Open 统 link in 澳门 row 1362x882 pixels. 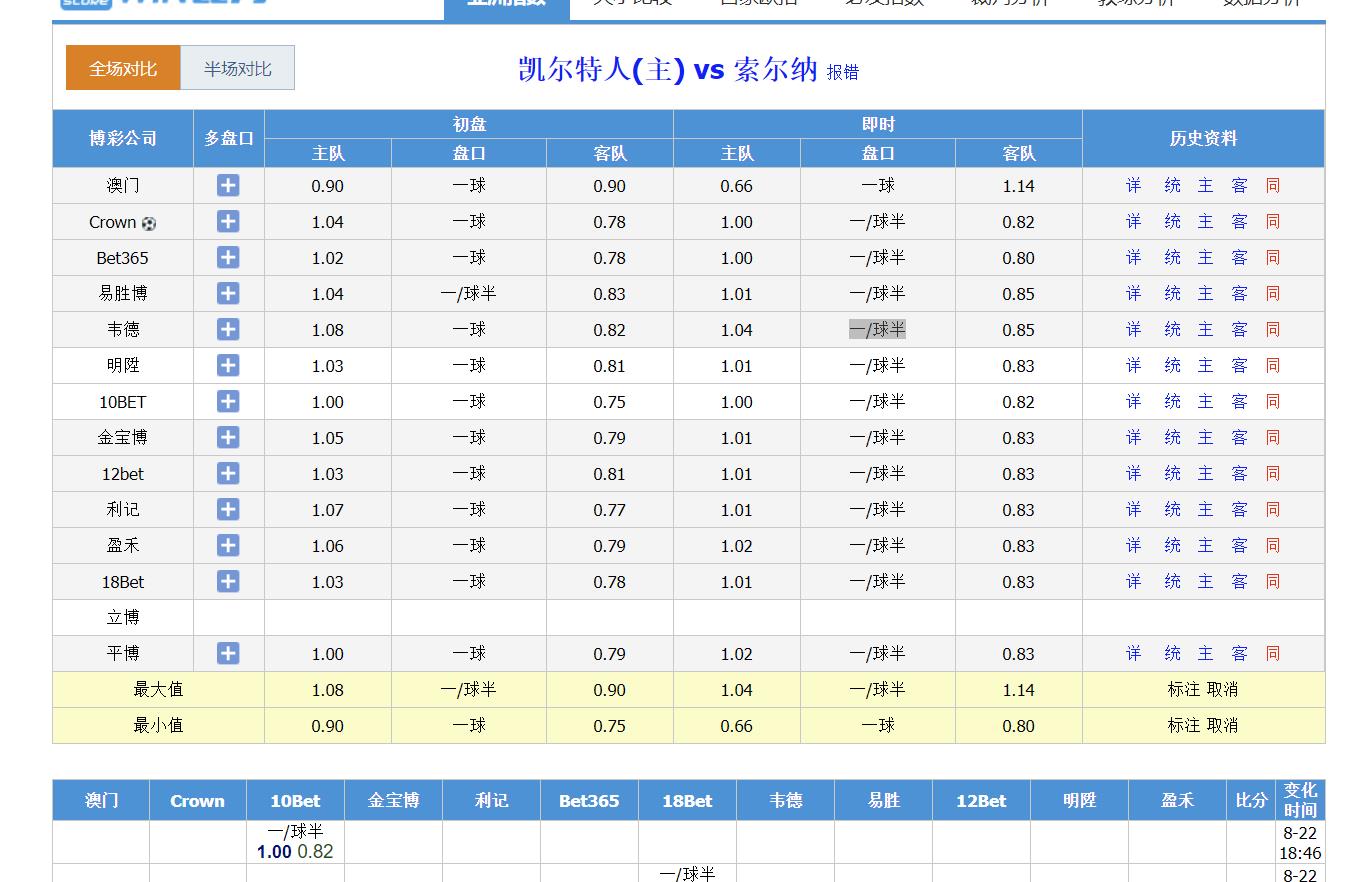(1172, 185)
